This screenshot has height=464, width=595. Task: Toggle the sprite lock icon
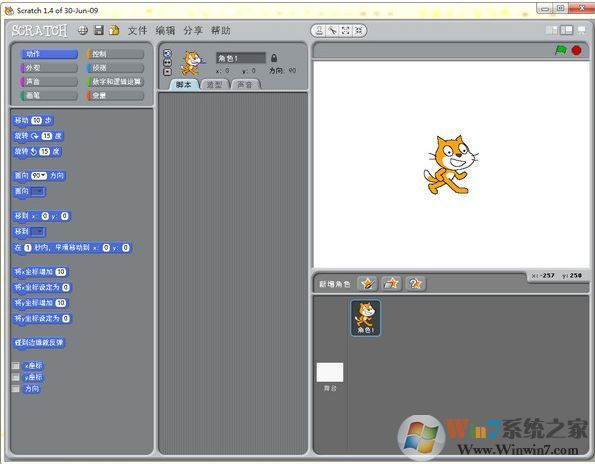point(274,58)
